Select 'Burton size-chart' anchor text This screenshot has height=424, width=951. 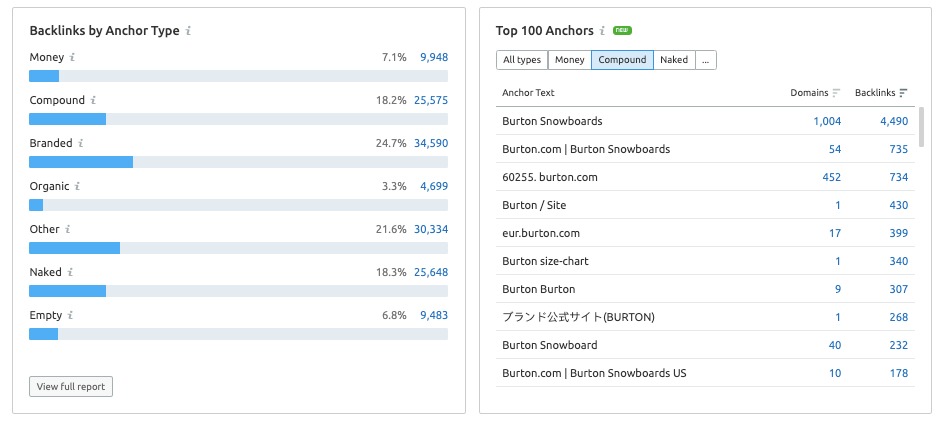(545, 261)
